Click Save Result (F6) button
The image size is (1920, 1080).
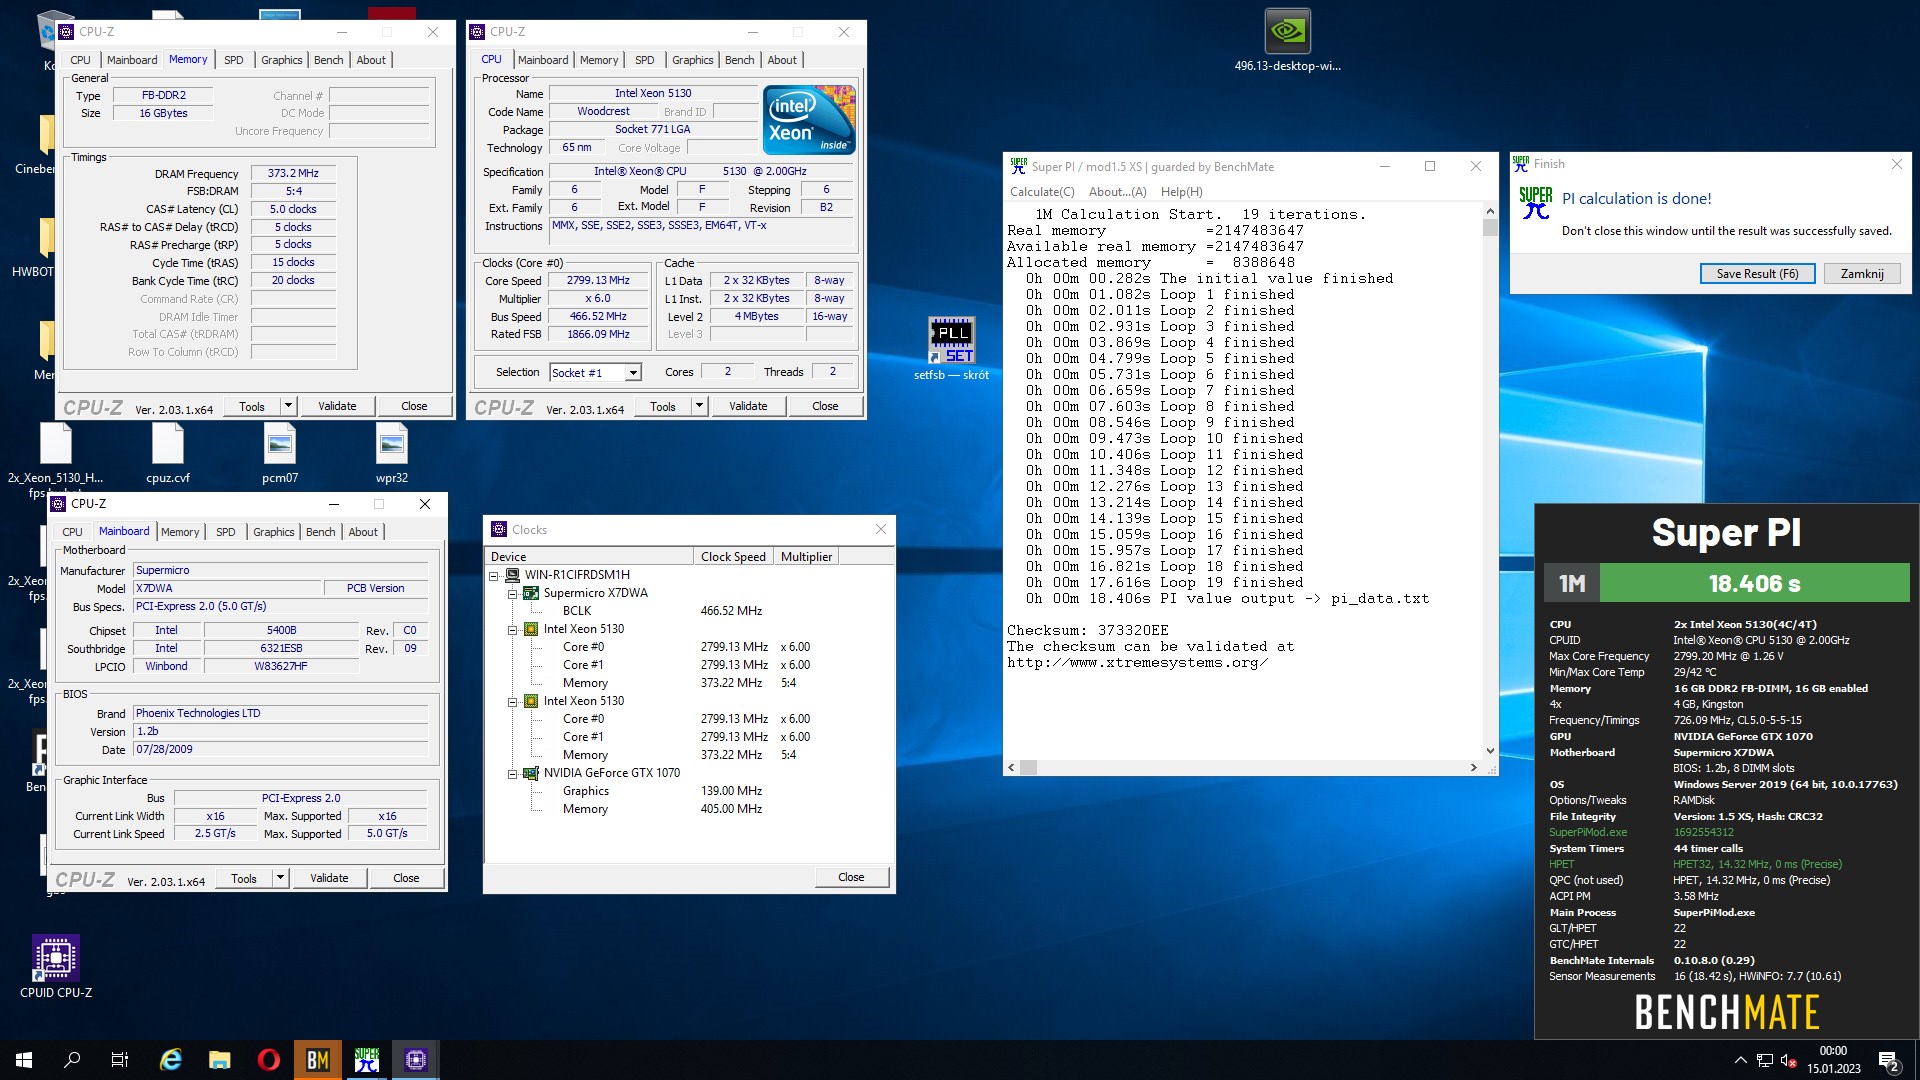click(1757, 274)
